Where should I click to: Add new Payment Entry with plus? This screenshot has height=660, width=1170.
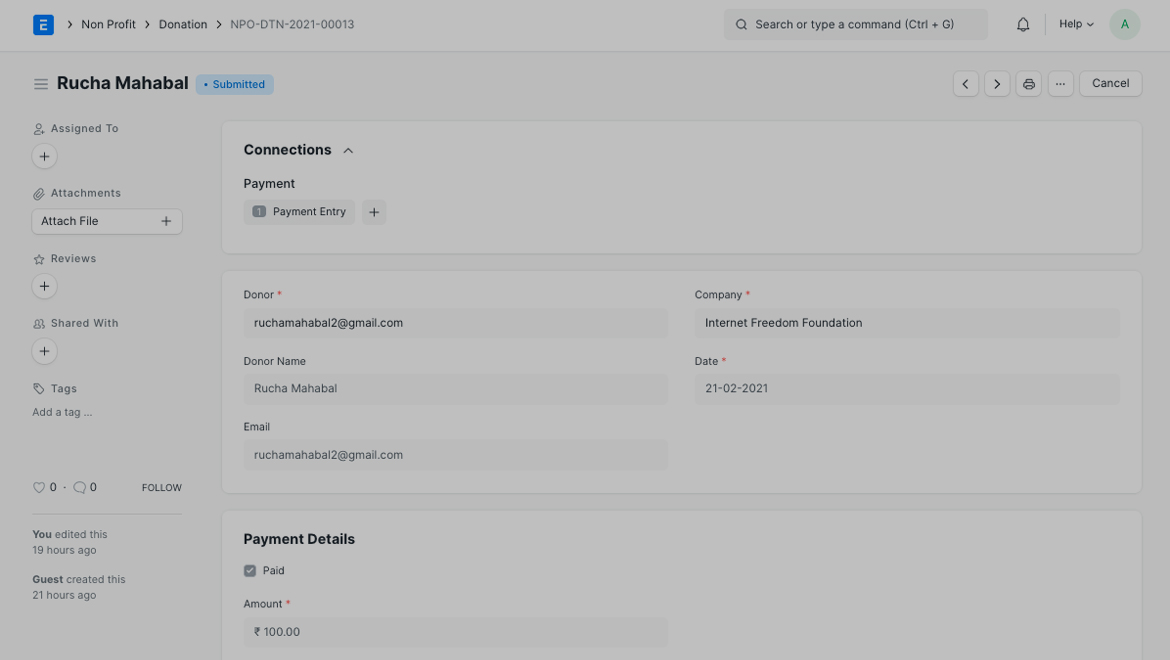pyautogui.click(x=374, y=212)
